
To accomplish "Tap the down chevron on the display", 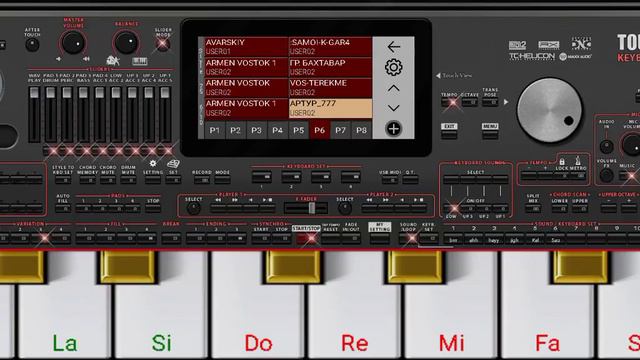I will pos(393,108).
